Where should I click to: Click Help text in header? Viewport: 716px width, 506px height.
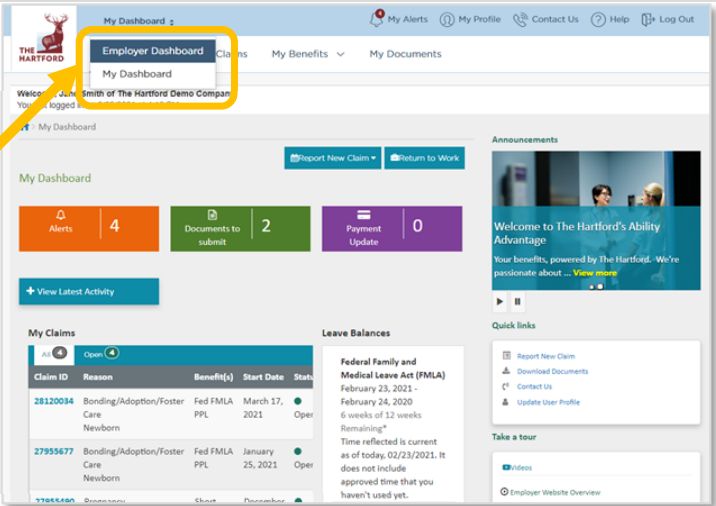pyautogui.click(x=619, y=19)
